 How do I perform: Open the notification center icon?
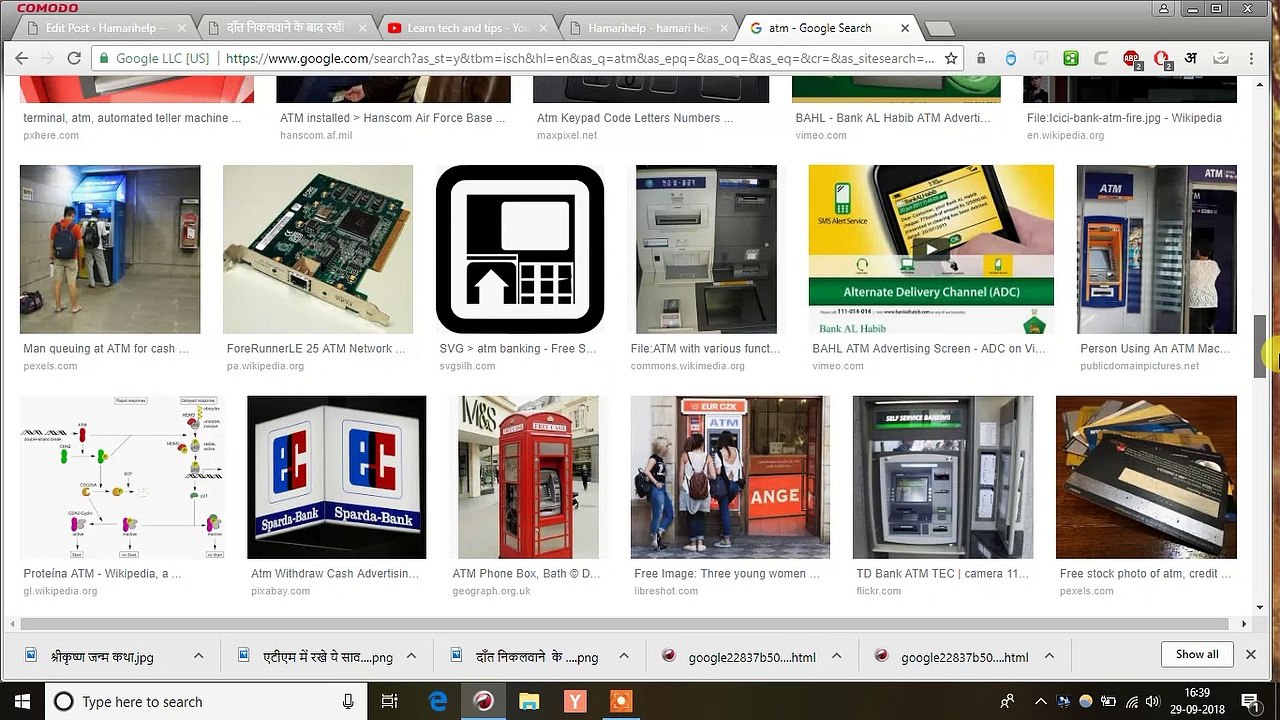1250,702
